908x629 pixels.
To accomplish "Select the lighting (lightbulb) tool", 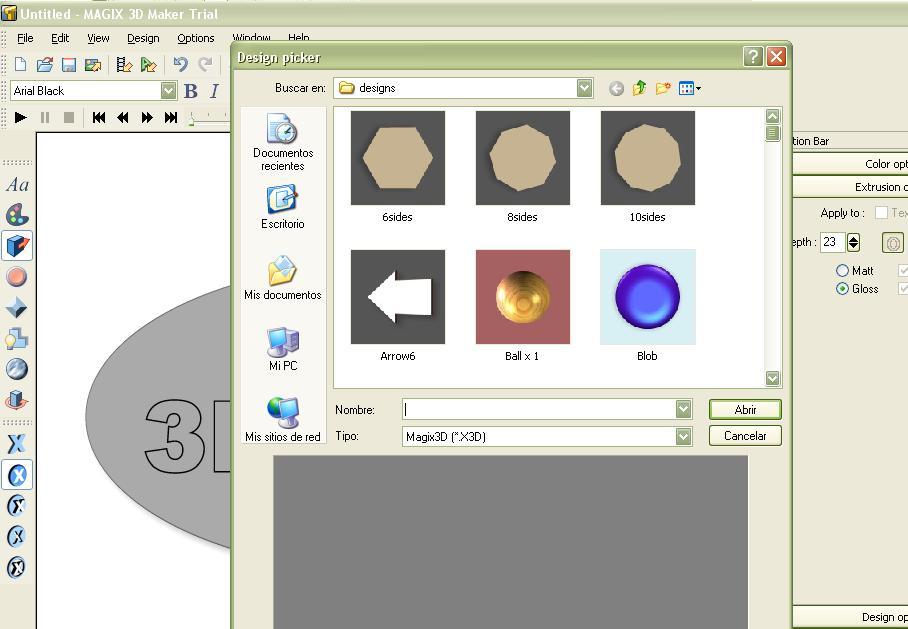I will tap(17, 338).
